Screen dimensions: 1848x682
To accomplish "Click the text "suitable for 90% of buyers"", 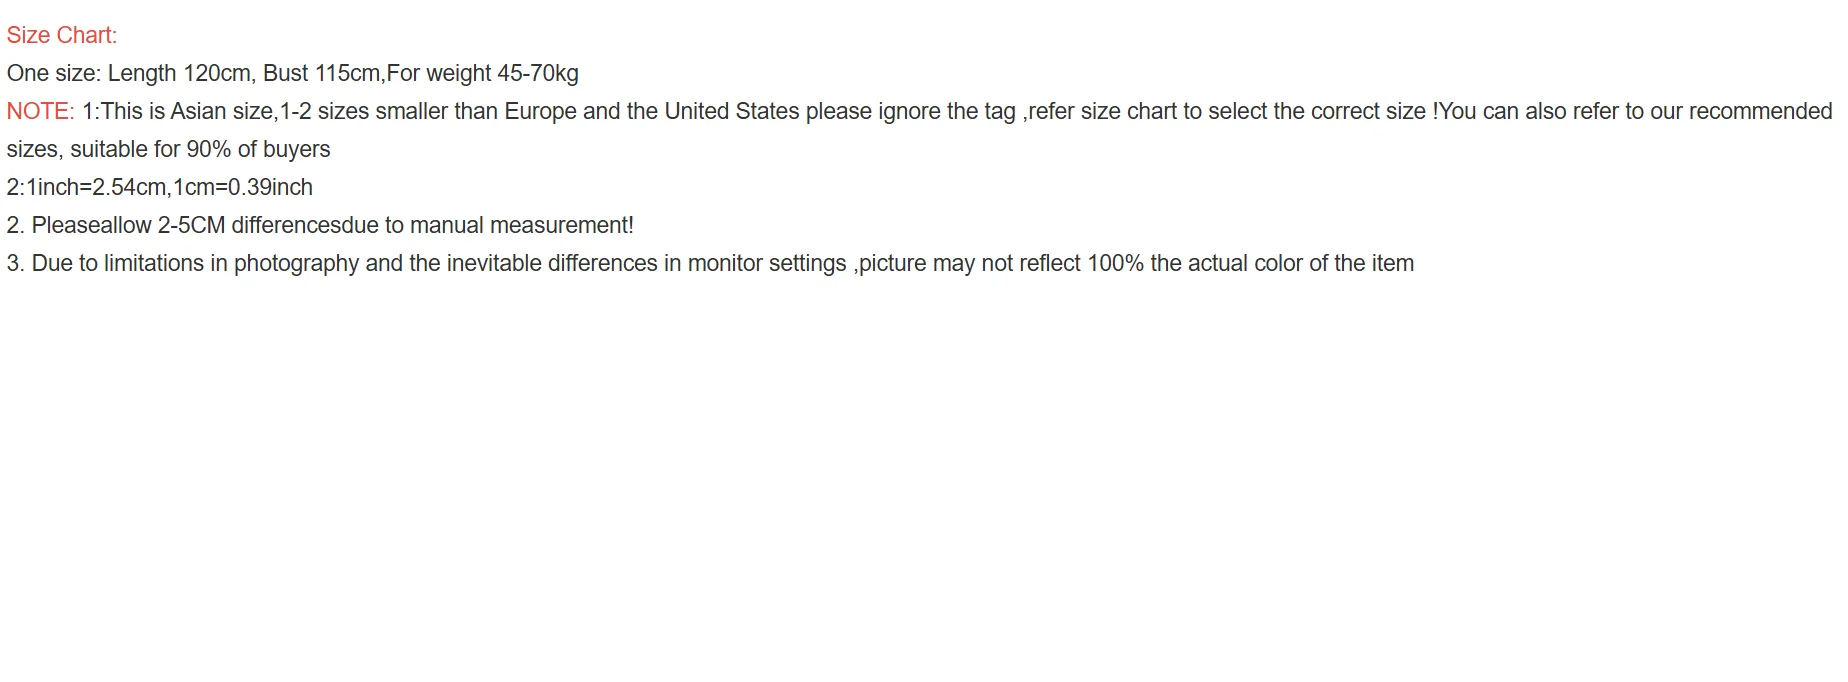I will tap(200, 149).
